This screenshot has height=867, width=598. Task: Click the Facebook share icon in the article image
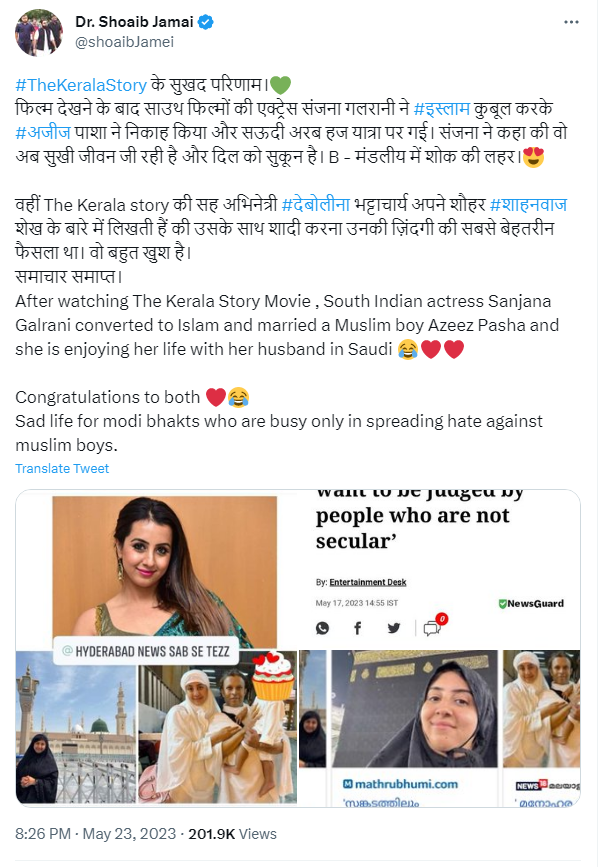[x=358, y=628]
